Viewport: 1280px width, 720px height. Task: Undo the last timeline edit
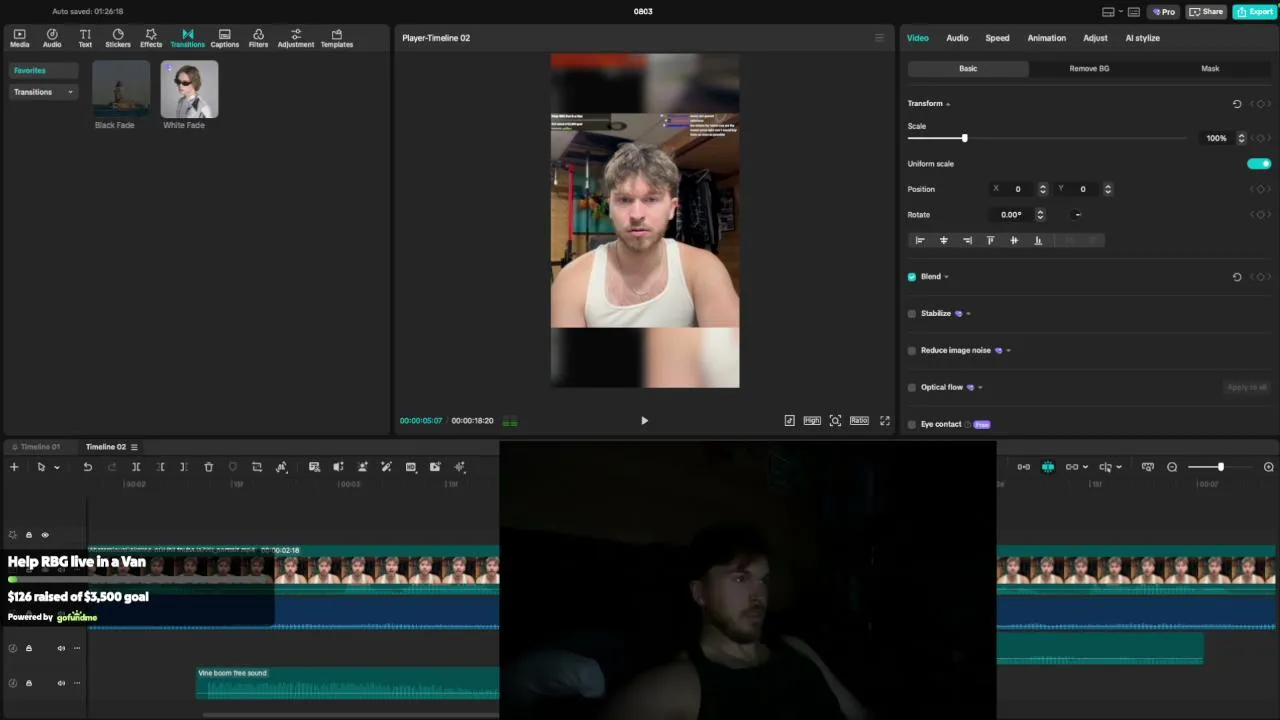point(88,467)
